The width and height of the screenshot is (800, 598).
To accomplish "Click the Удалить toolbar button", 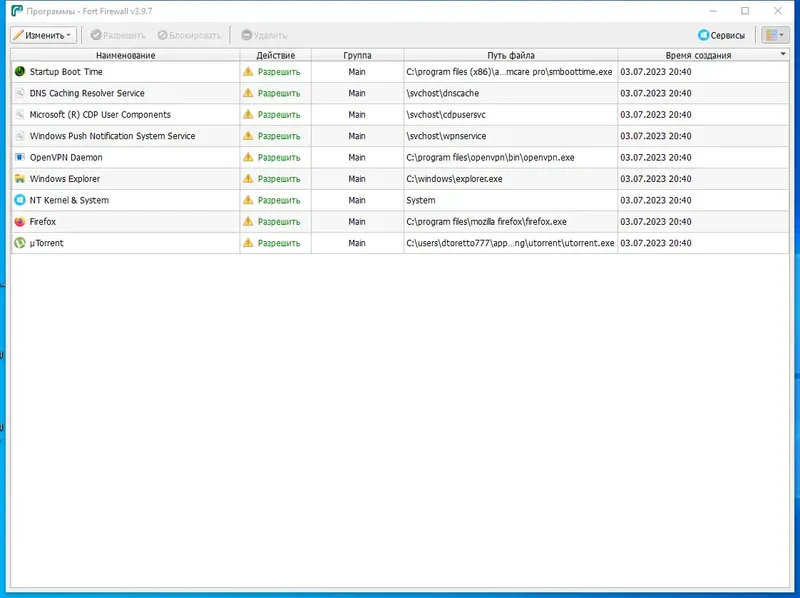I will pyautogui.click(x=264, y=35).
